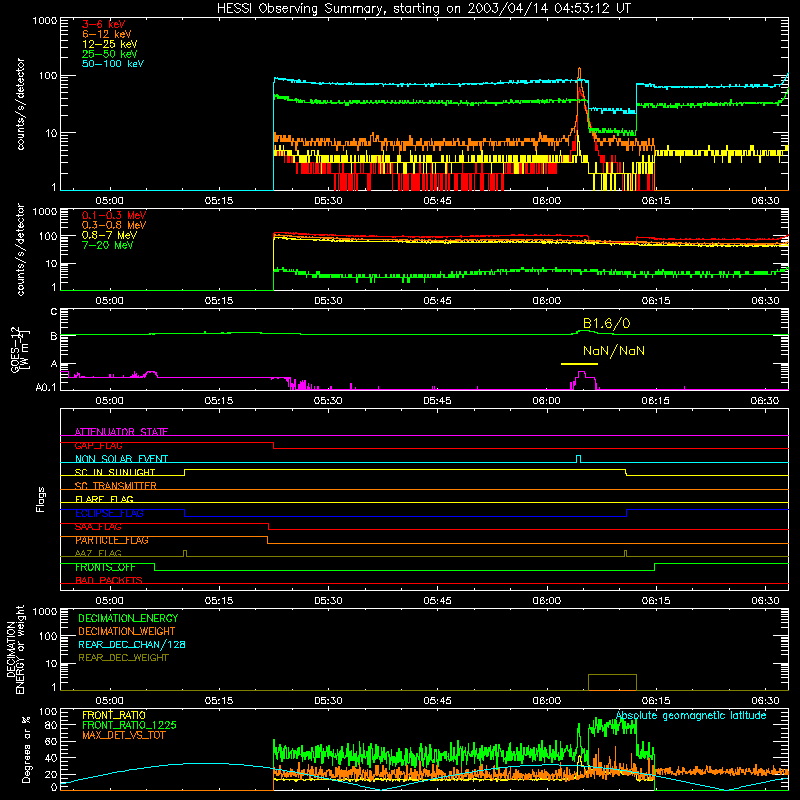Viewport: 800px width, 800px height.
Task: Click the PARTICLE_FLAG label
Action: [x=112, y=540]
